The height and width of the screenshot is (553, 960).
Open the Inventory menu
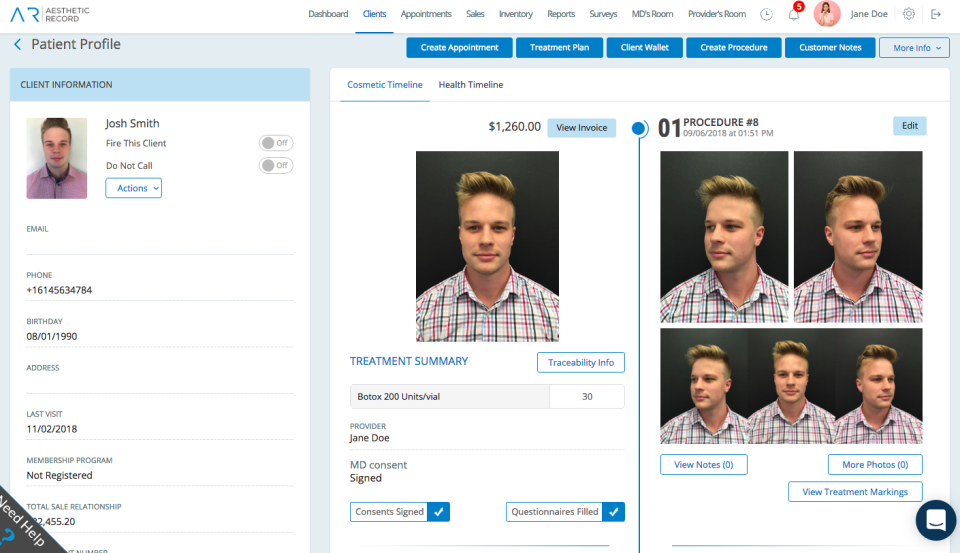click(x=516, y=13)
